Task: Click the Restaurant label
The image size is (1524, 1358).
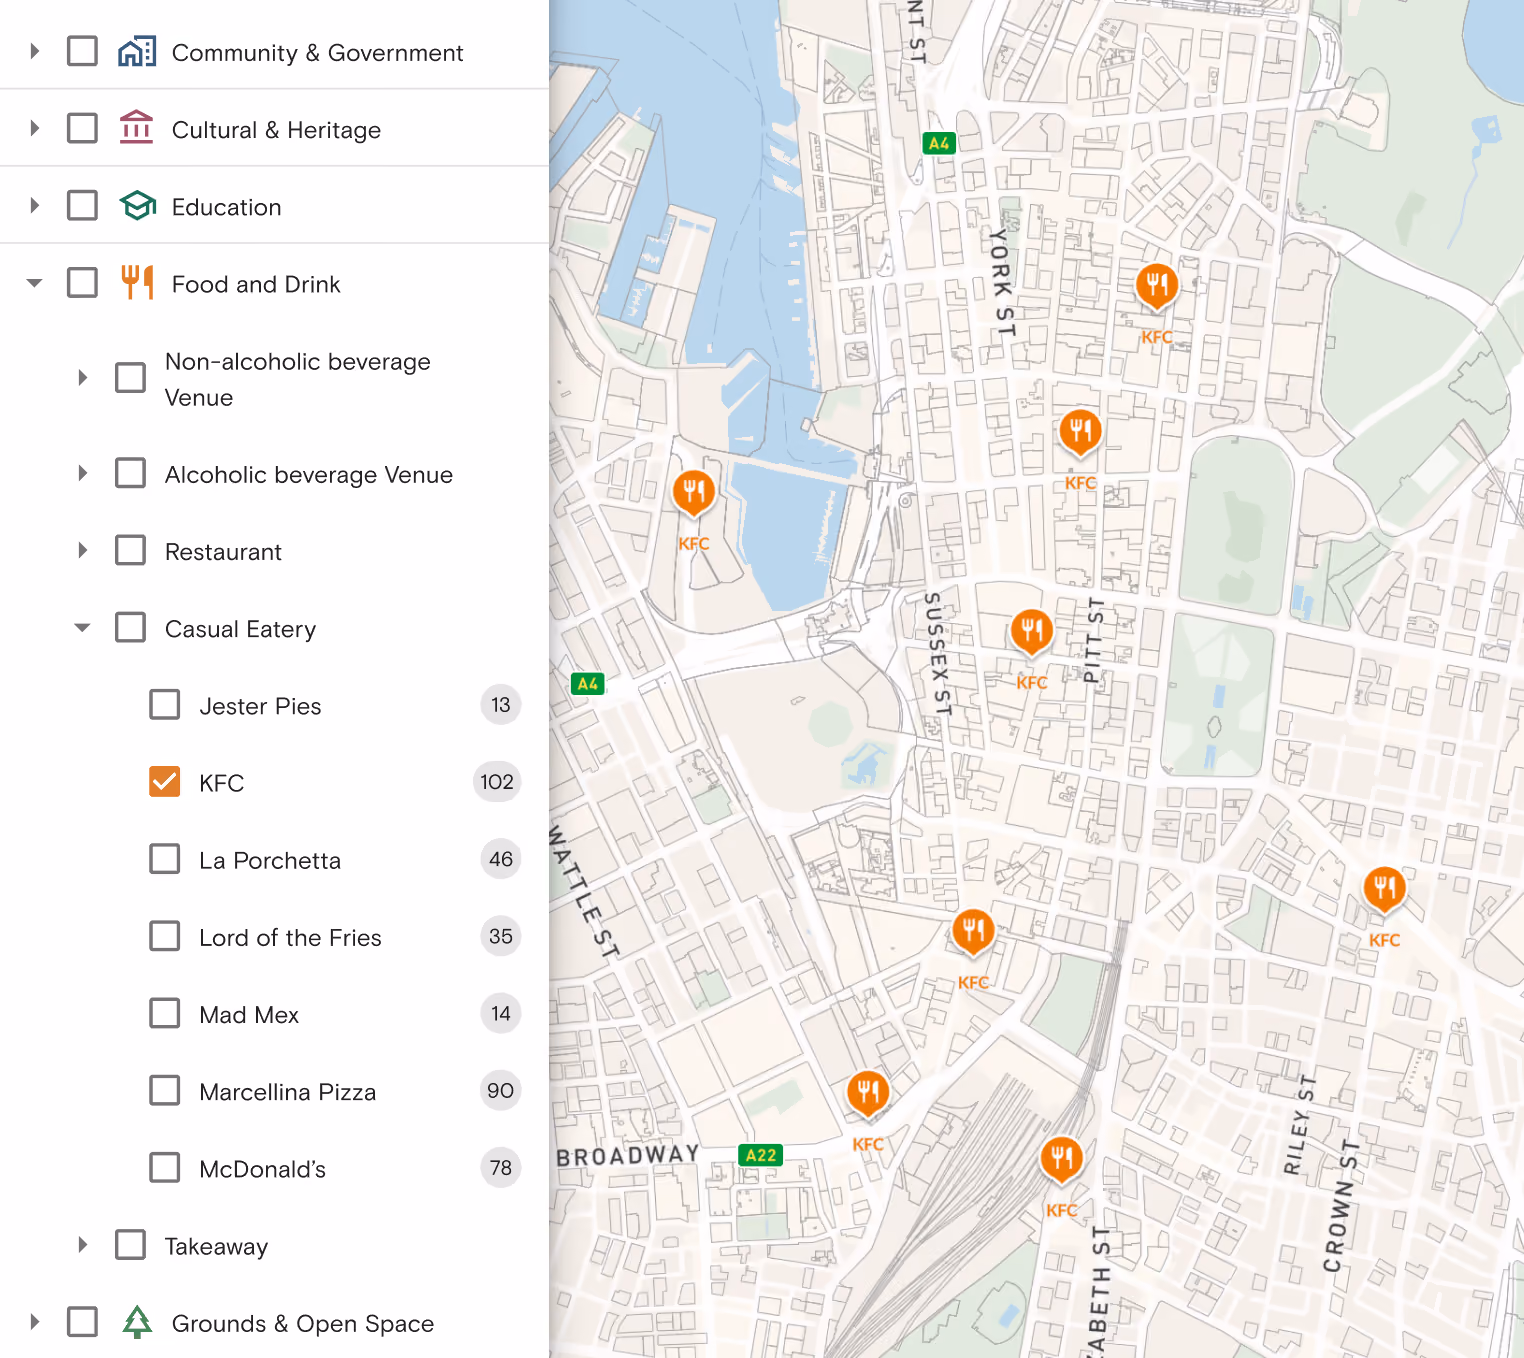Action: 223,552
